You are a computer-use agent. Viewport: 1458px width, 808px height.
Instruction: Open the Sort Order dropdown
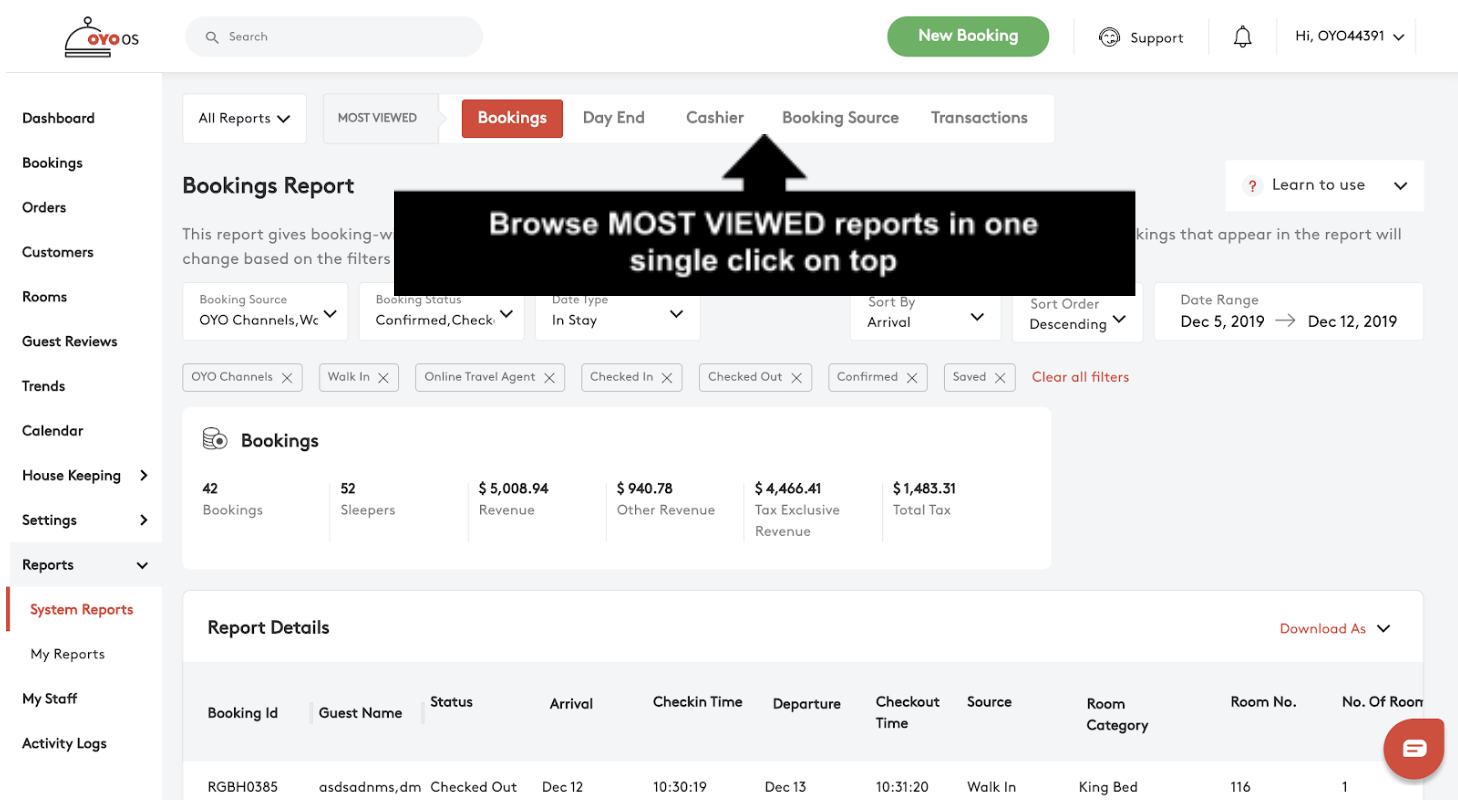click(x=1077, y=313)
